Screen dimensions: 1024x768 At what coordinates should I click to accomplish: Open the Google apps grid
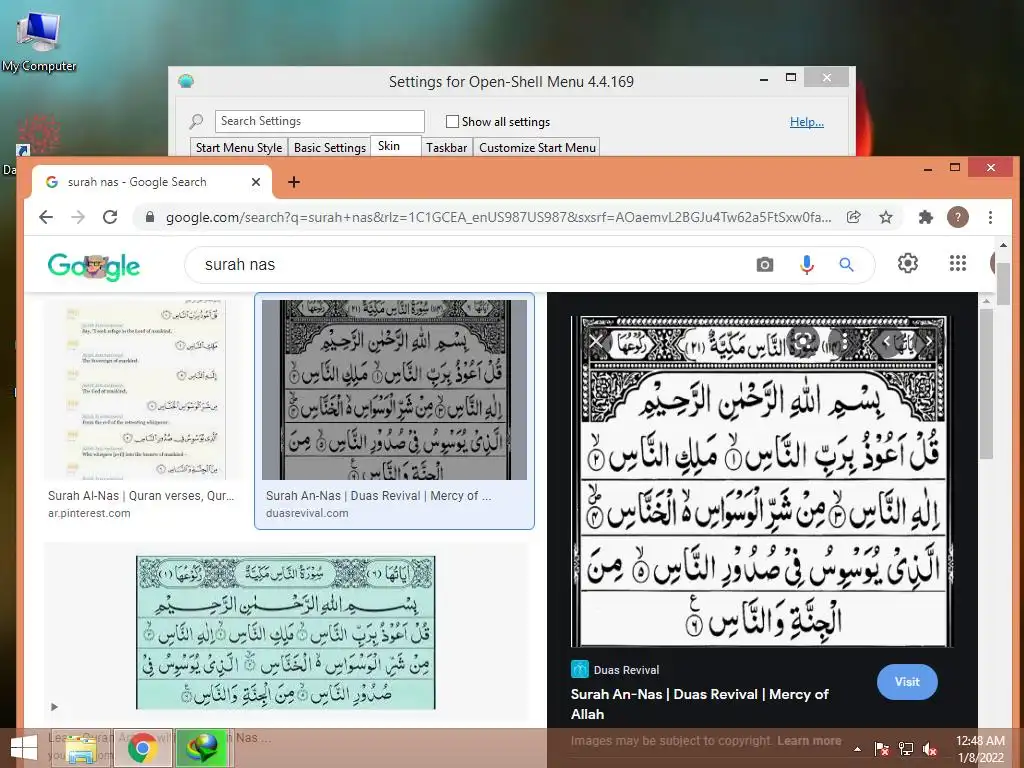[x=957, y=263]
